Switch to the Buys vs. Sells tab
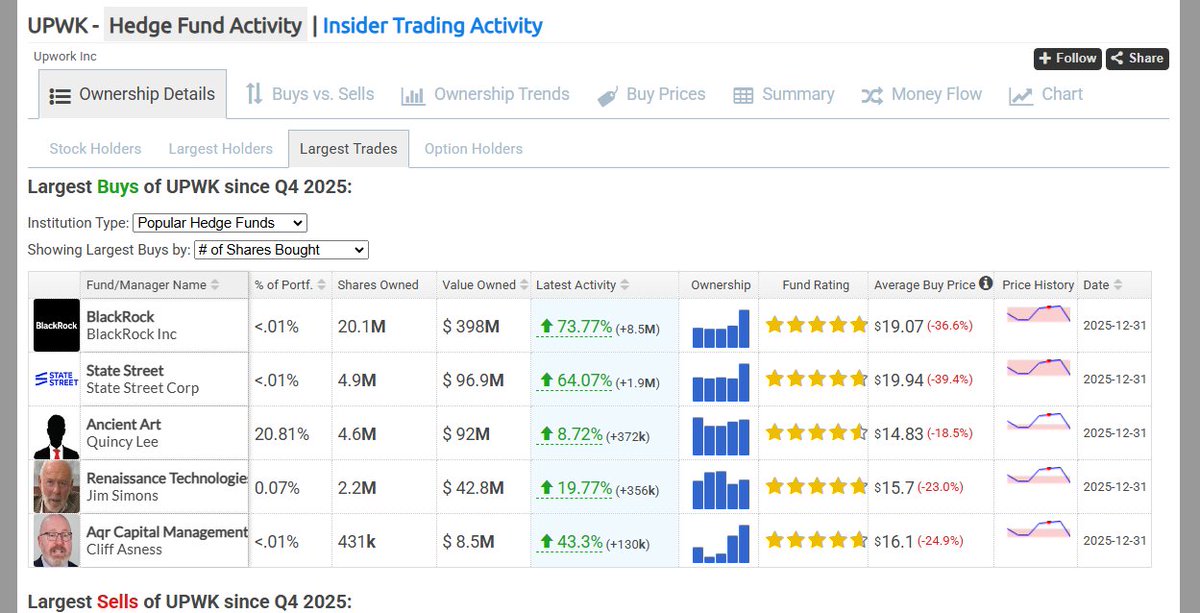The image size is (1200, 613). coord(310,94)
